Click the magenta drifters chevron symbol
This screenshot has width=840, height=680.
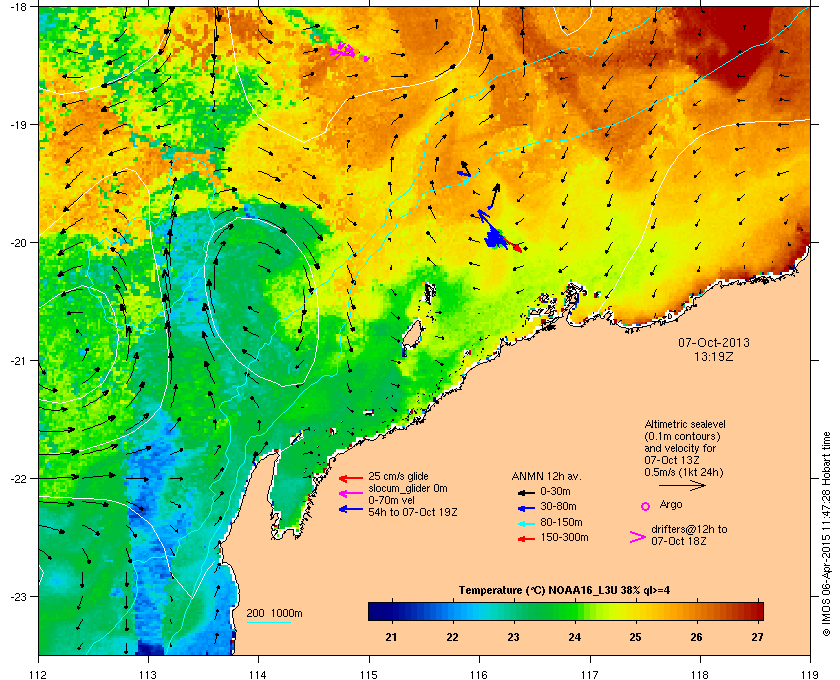coord(638,537)
